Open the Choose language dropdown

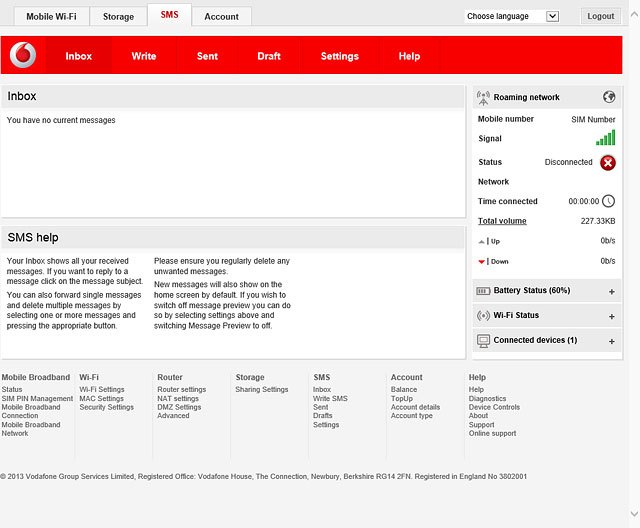[x=512, y=16]
